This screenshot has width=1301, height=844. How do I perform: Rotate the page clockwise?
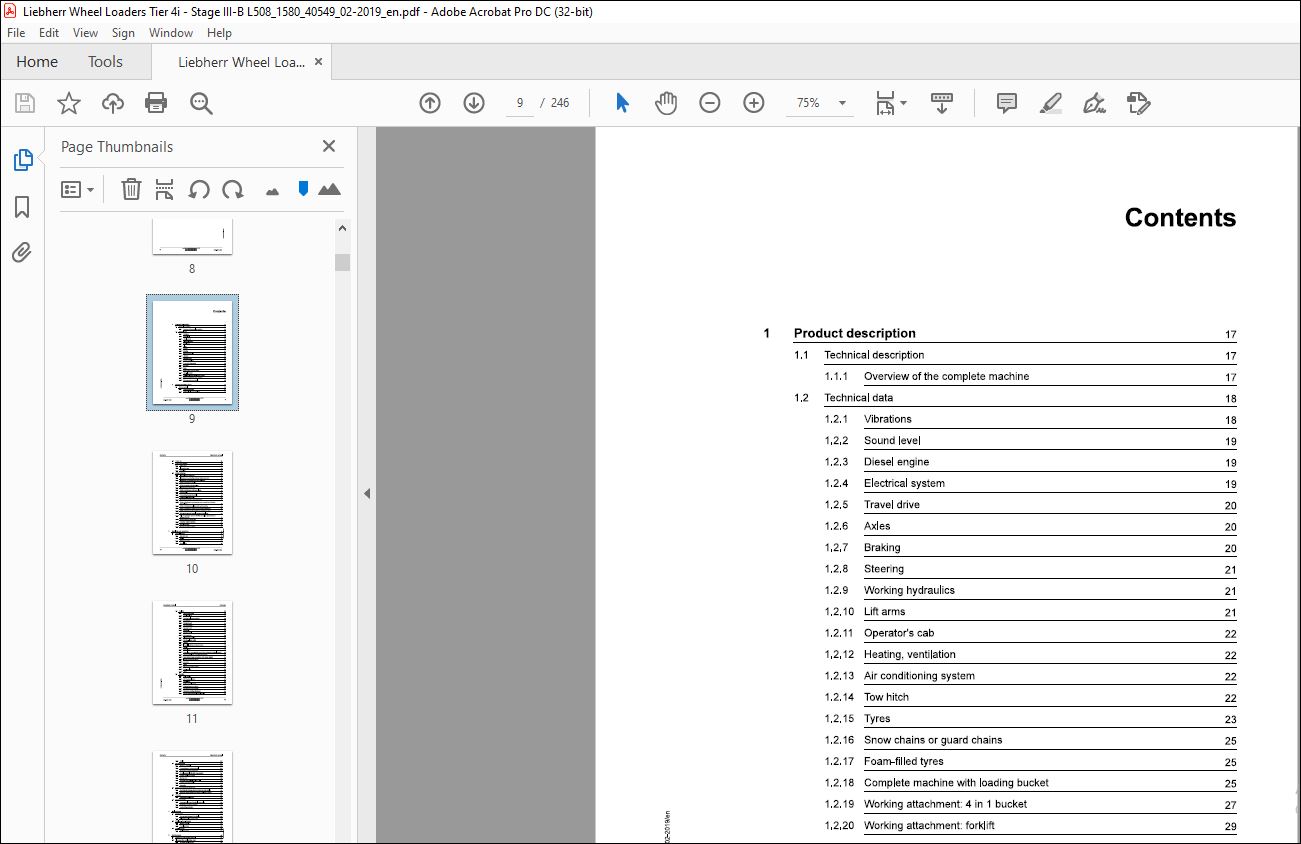233,189
